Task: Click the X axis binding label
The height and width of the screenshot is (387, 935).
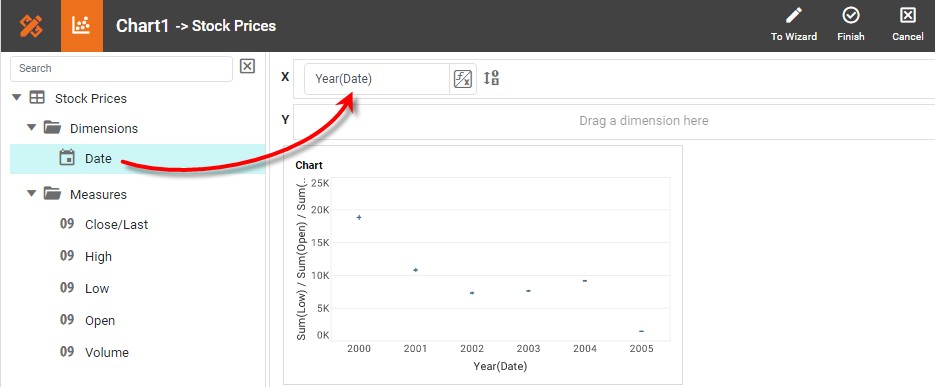Action: click(x=285, y=77)
